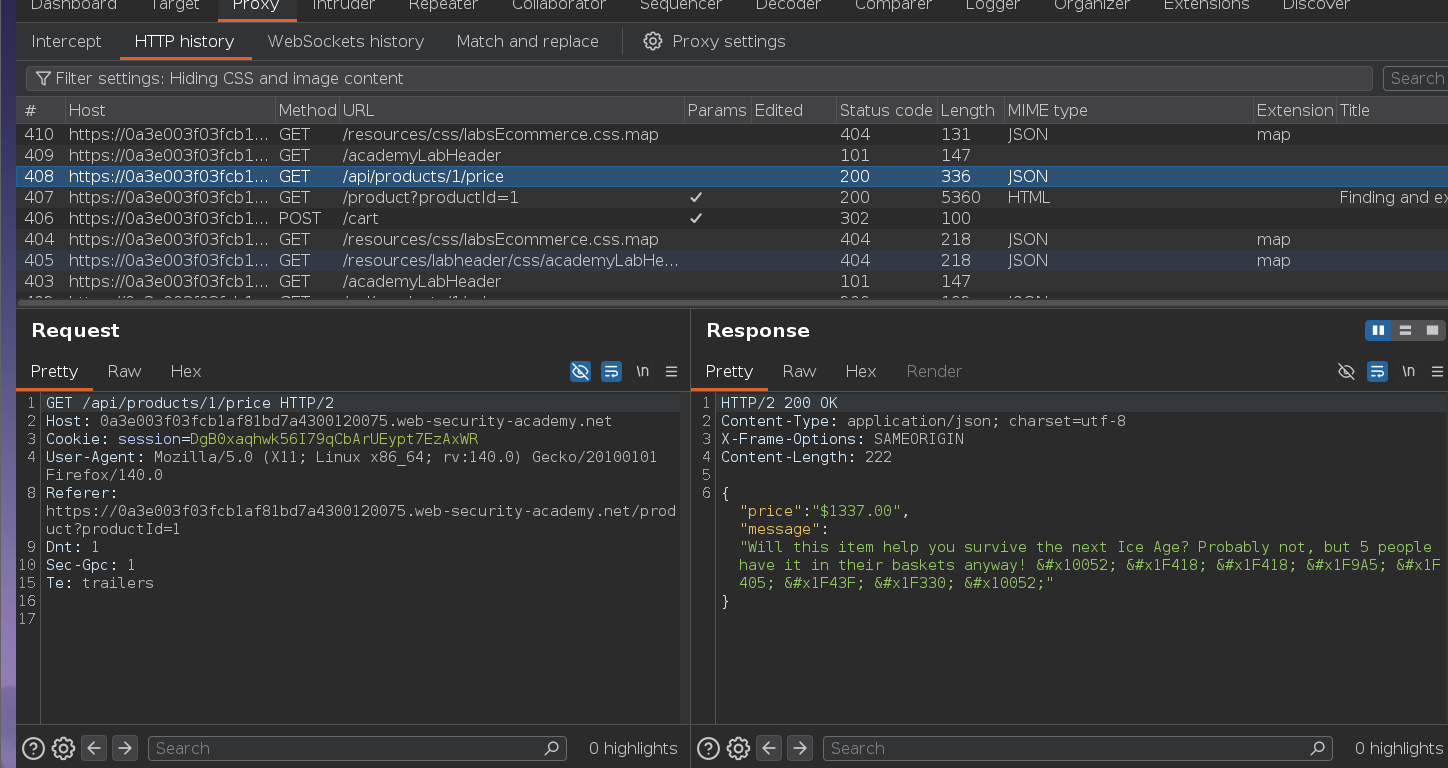Image resolution: width=1448 pixels, height=768 pixels.
Task: Select history row 406 POST /cart
Action: pyautogui.click(x=732, y=218)
